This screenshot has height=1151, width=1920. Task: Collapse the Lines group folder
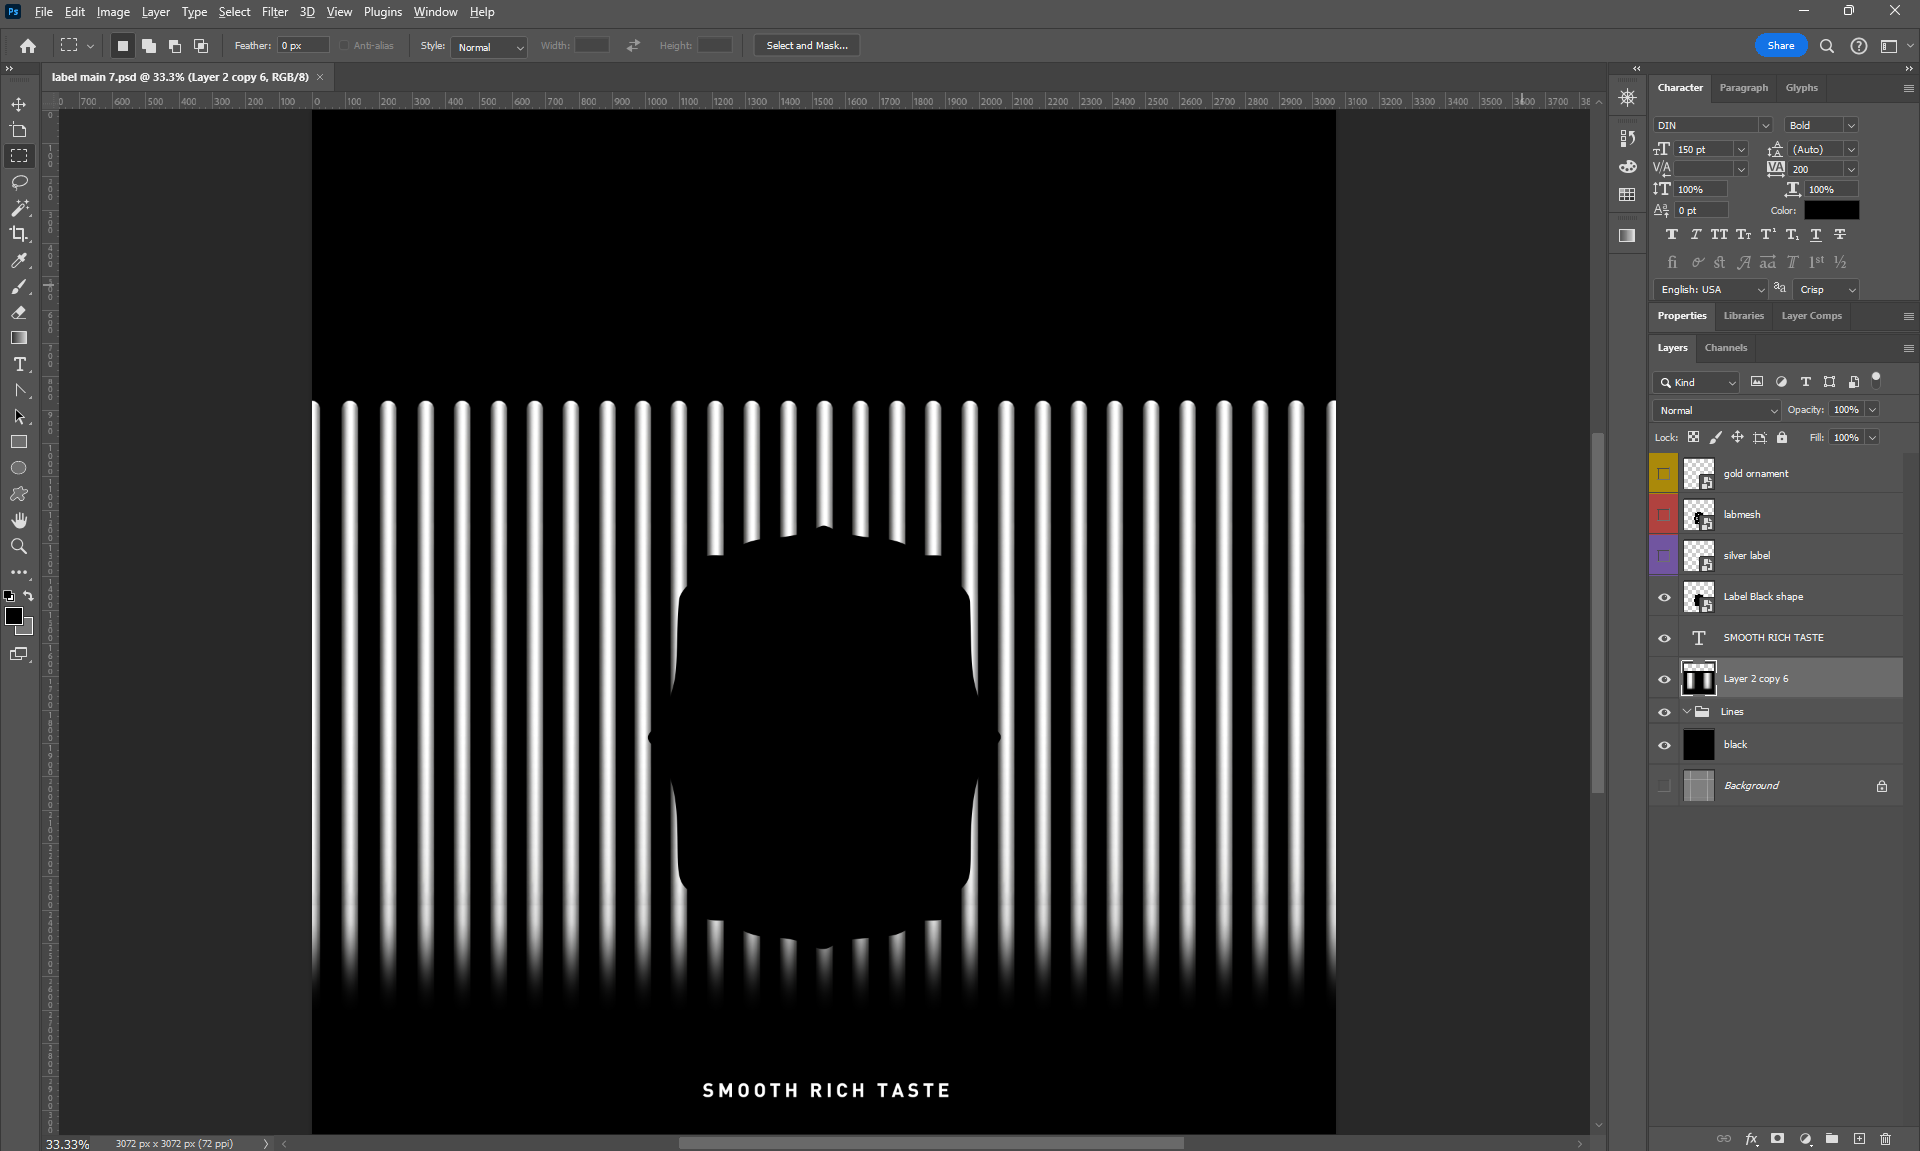point(1687,712)
